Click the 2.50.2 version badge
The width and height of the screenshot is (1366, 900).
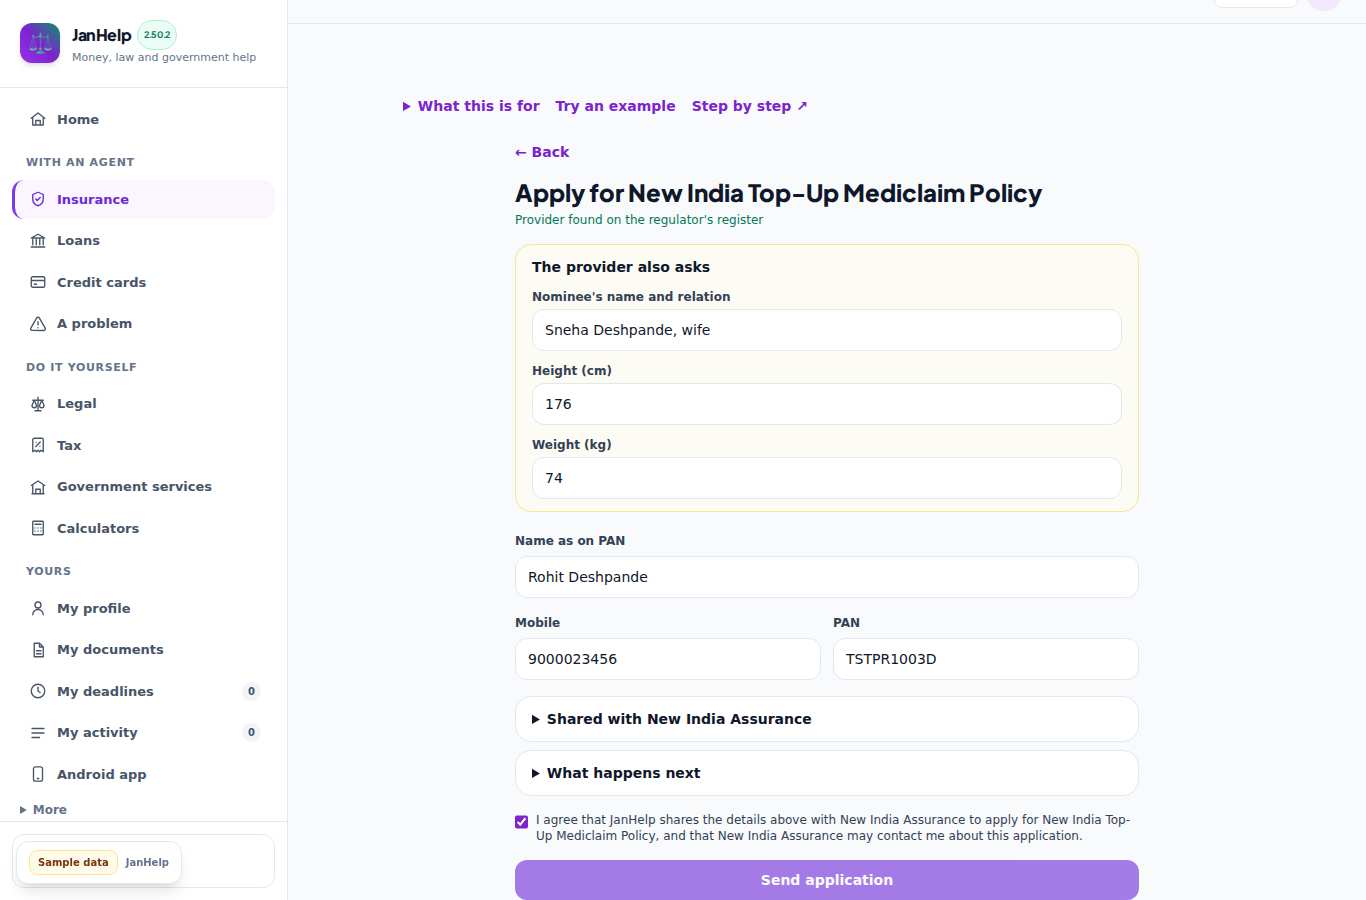[157, 35]
